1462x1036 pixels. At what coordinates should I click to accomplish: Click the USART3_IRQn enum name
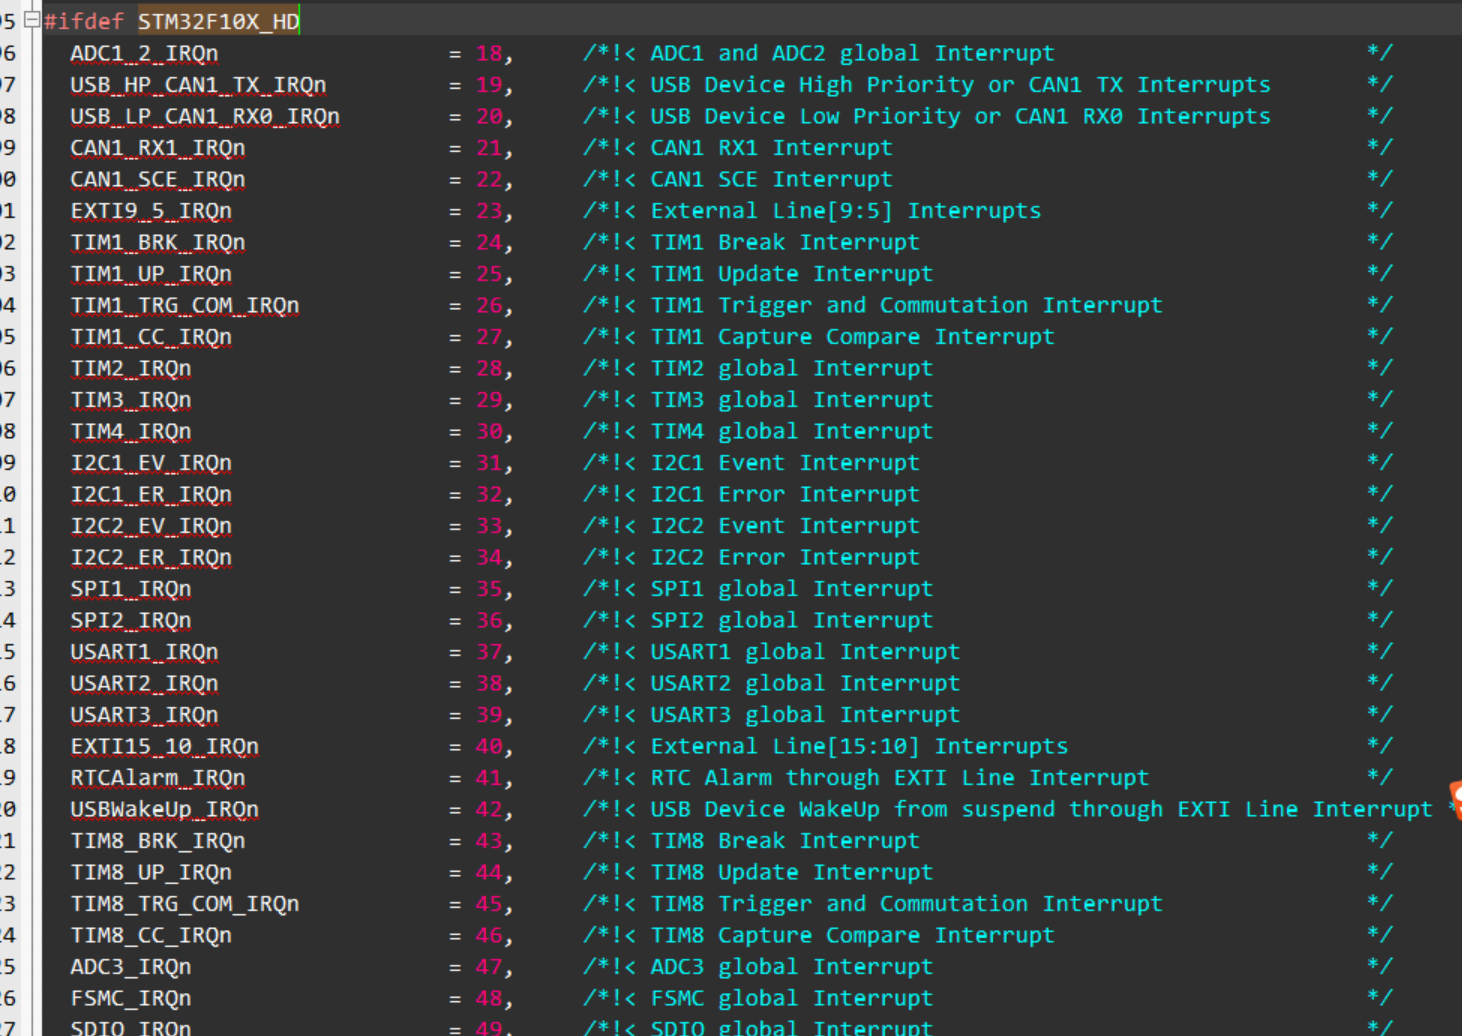[x=144, y=714]
